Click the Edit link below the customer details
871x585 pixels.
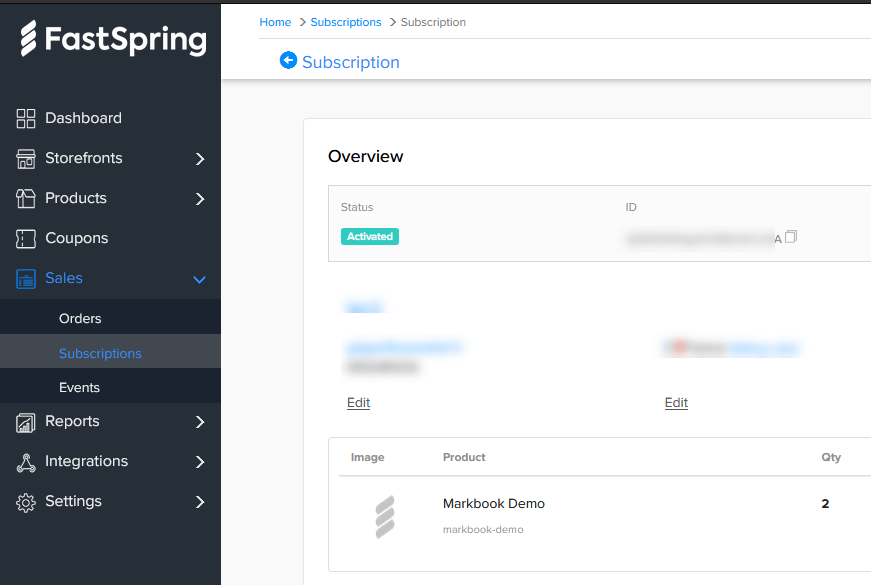358,402
